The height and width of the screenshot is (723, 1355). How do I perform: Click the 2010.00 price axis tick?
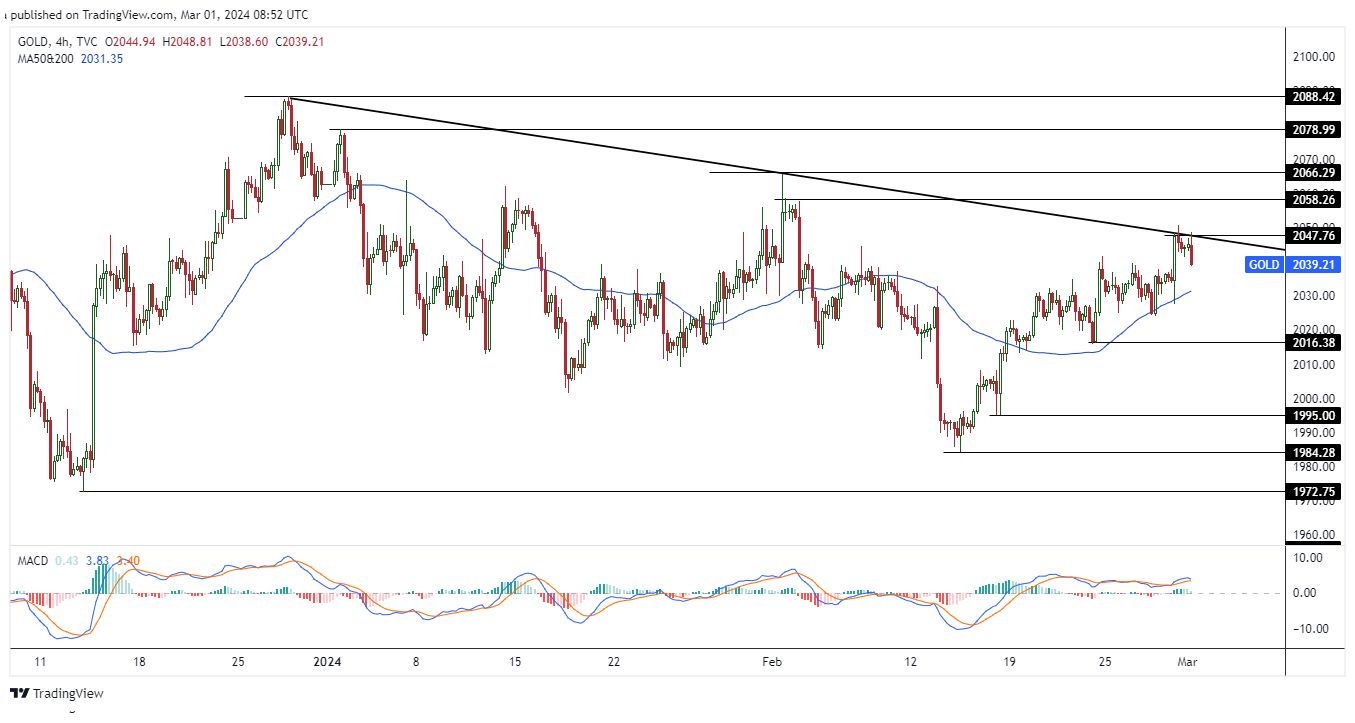1314,364
